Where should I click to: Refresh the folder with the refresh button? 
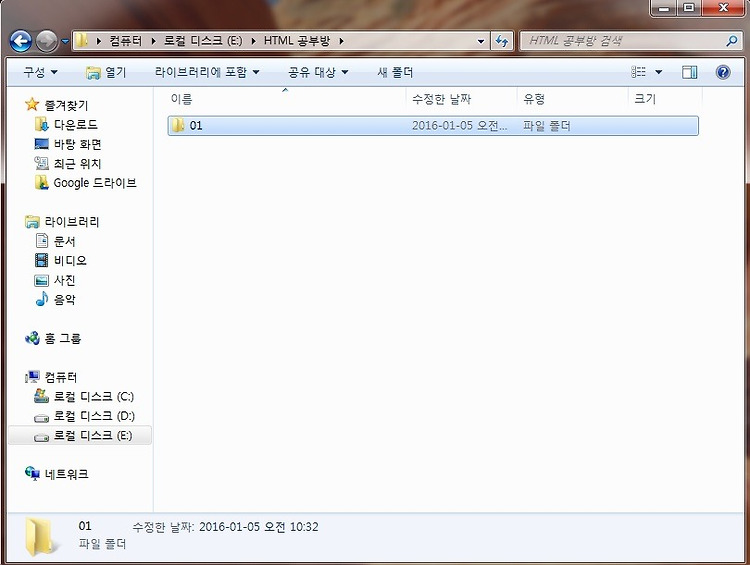pyautogui.click(x=502, y=41)
